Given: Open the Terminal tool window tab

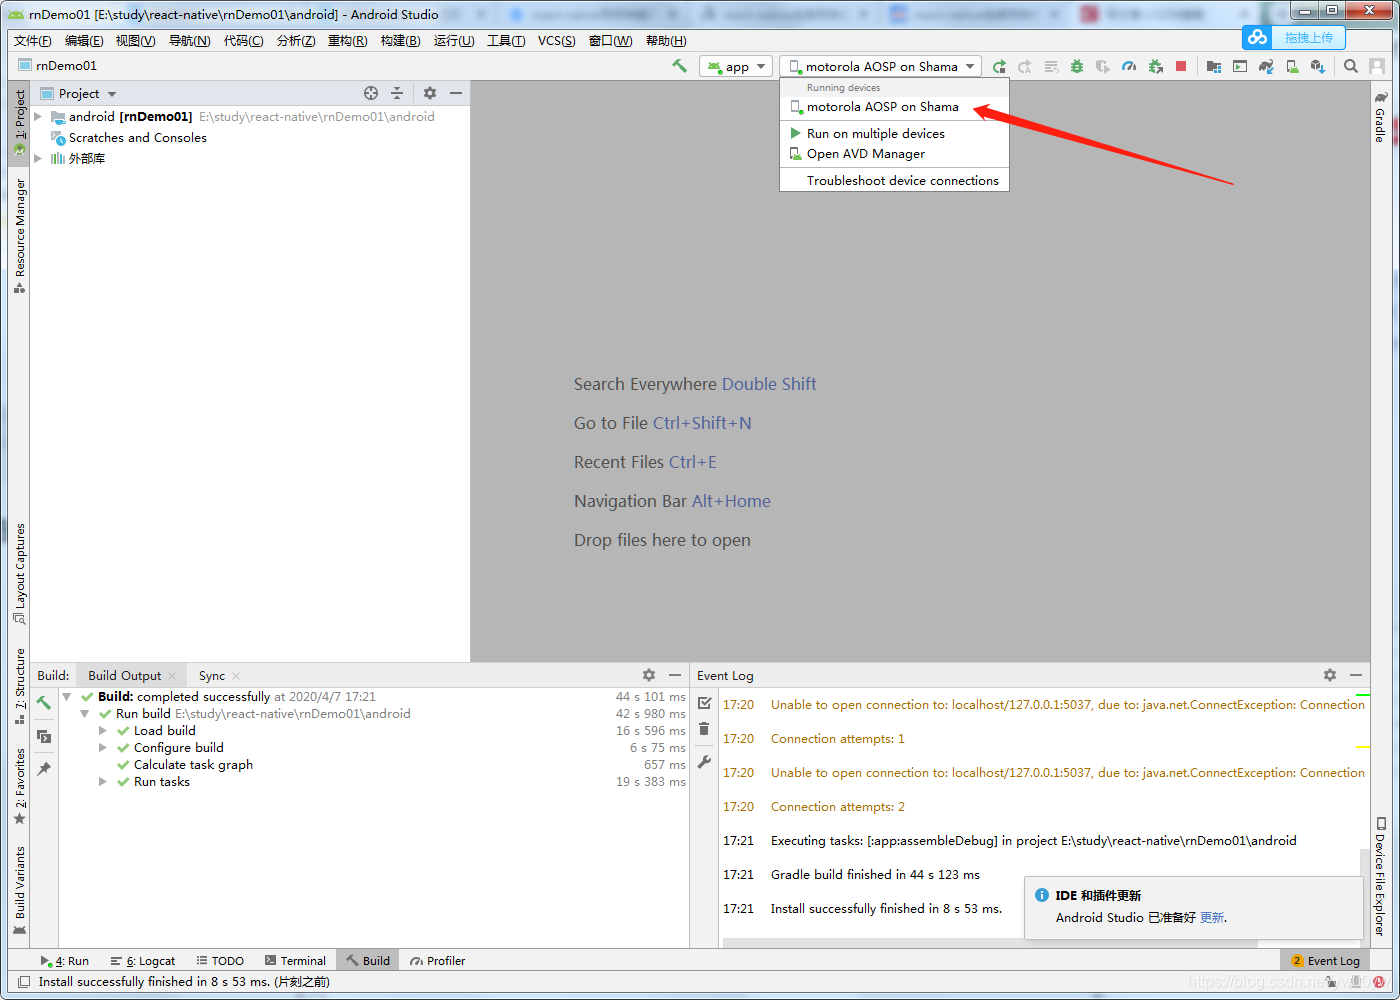Looking at the screenshot, I should point(295,961).
